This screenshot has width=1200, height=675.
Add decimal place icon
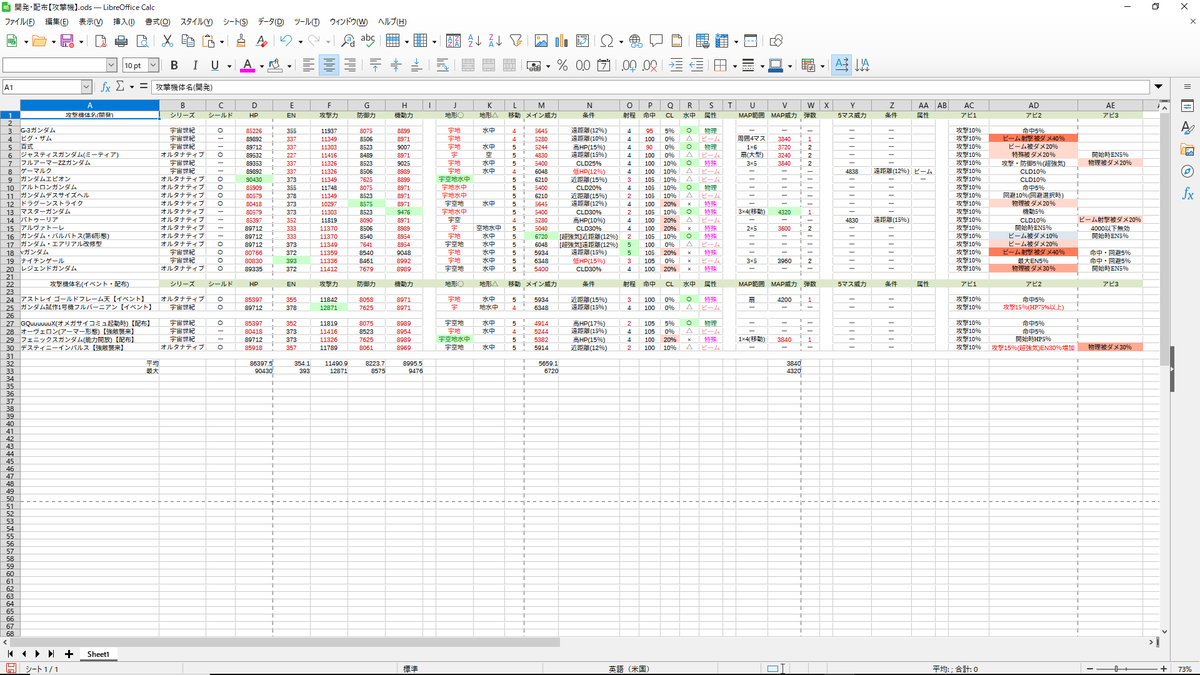[629, 66]
